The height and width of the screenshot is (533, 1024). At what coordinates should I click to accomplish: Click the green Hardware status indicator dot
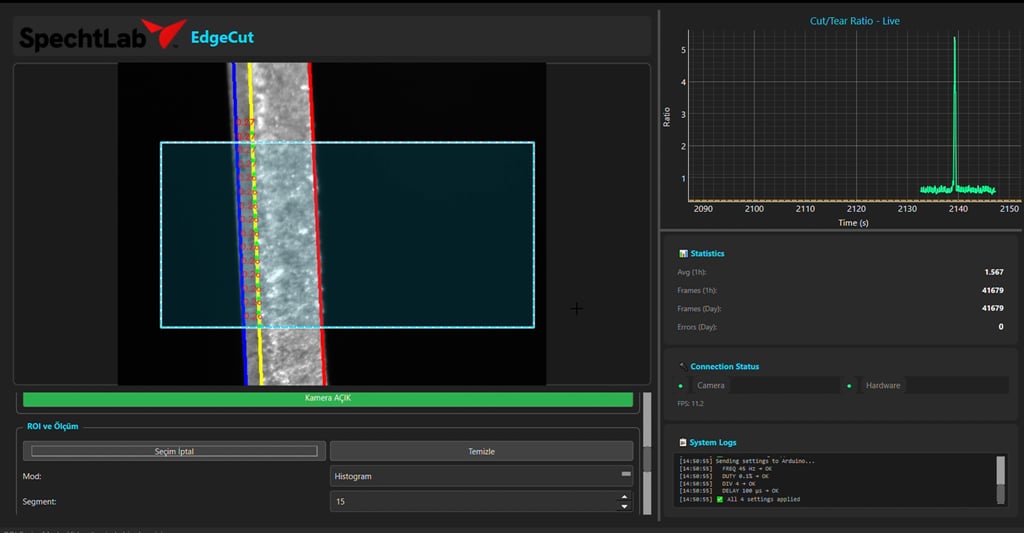849,386
